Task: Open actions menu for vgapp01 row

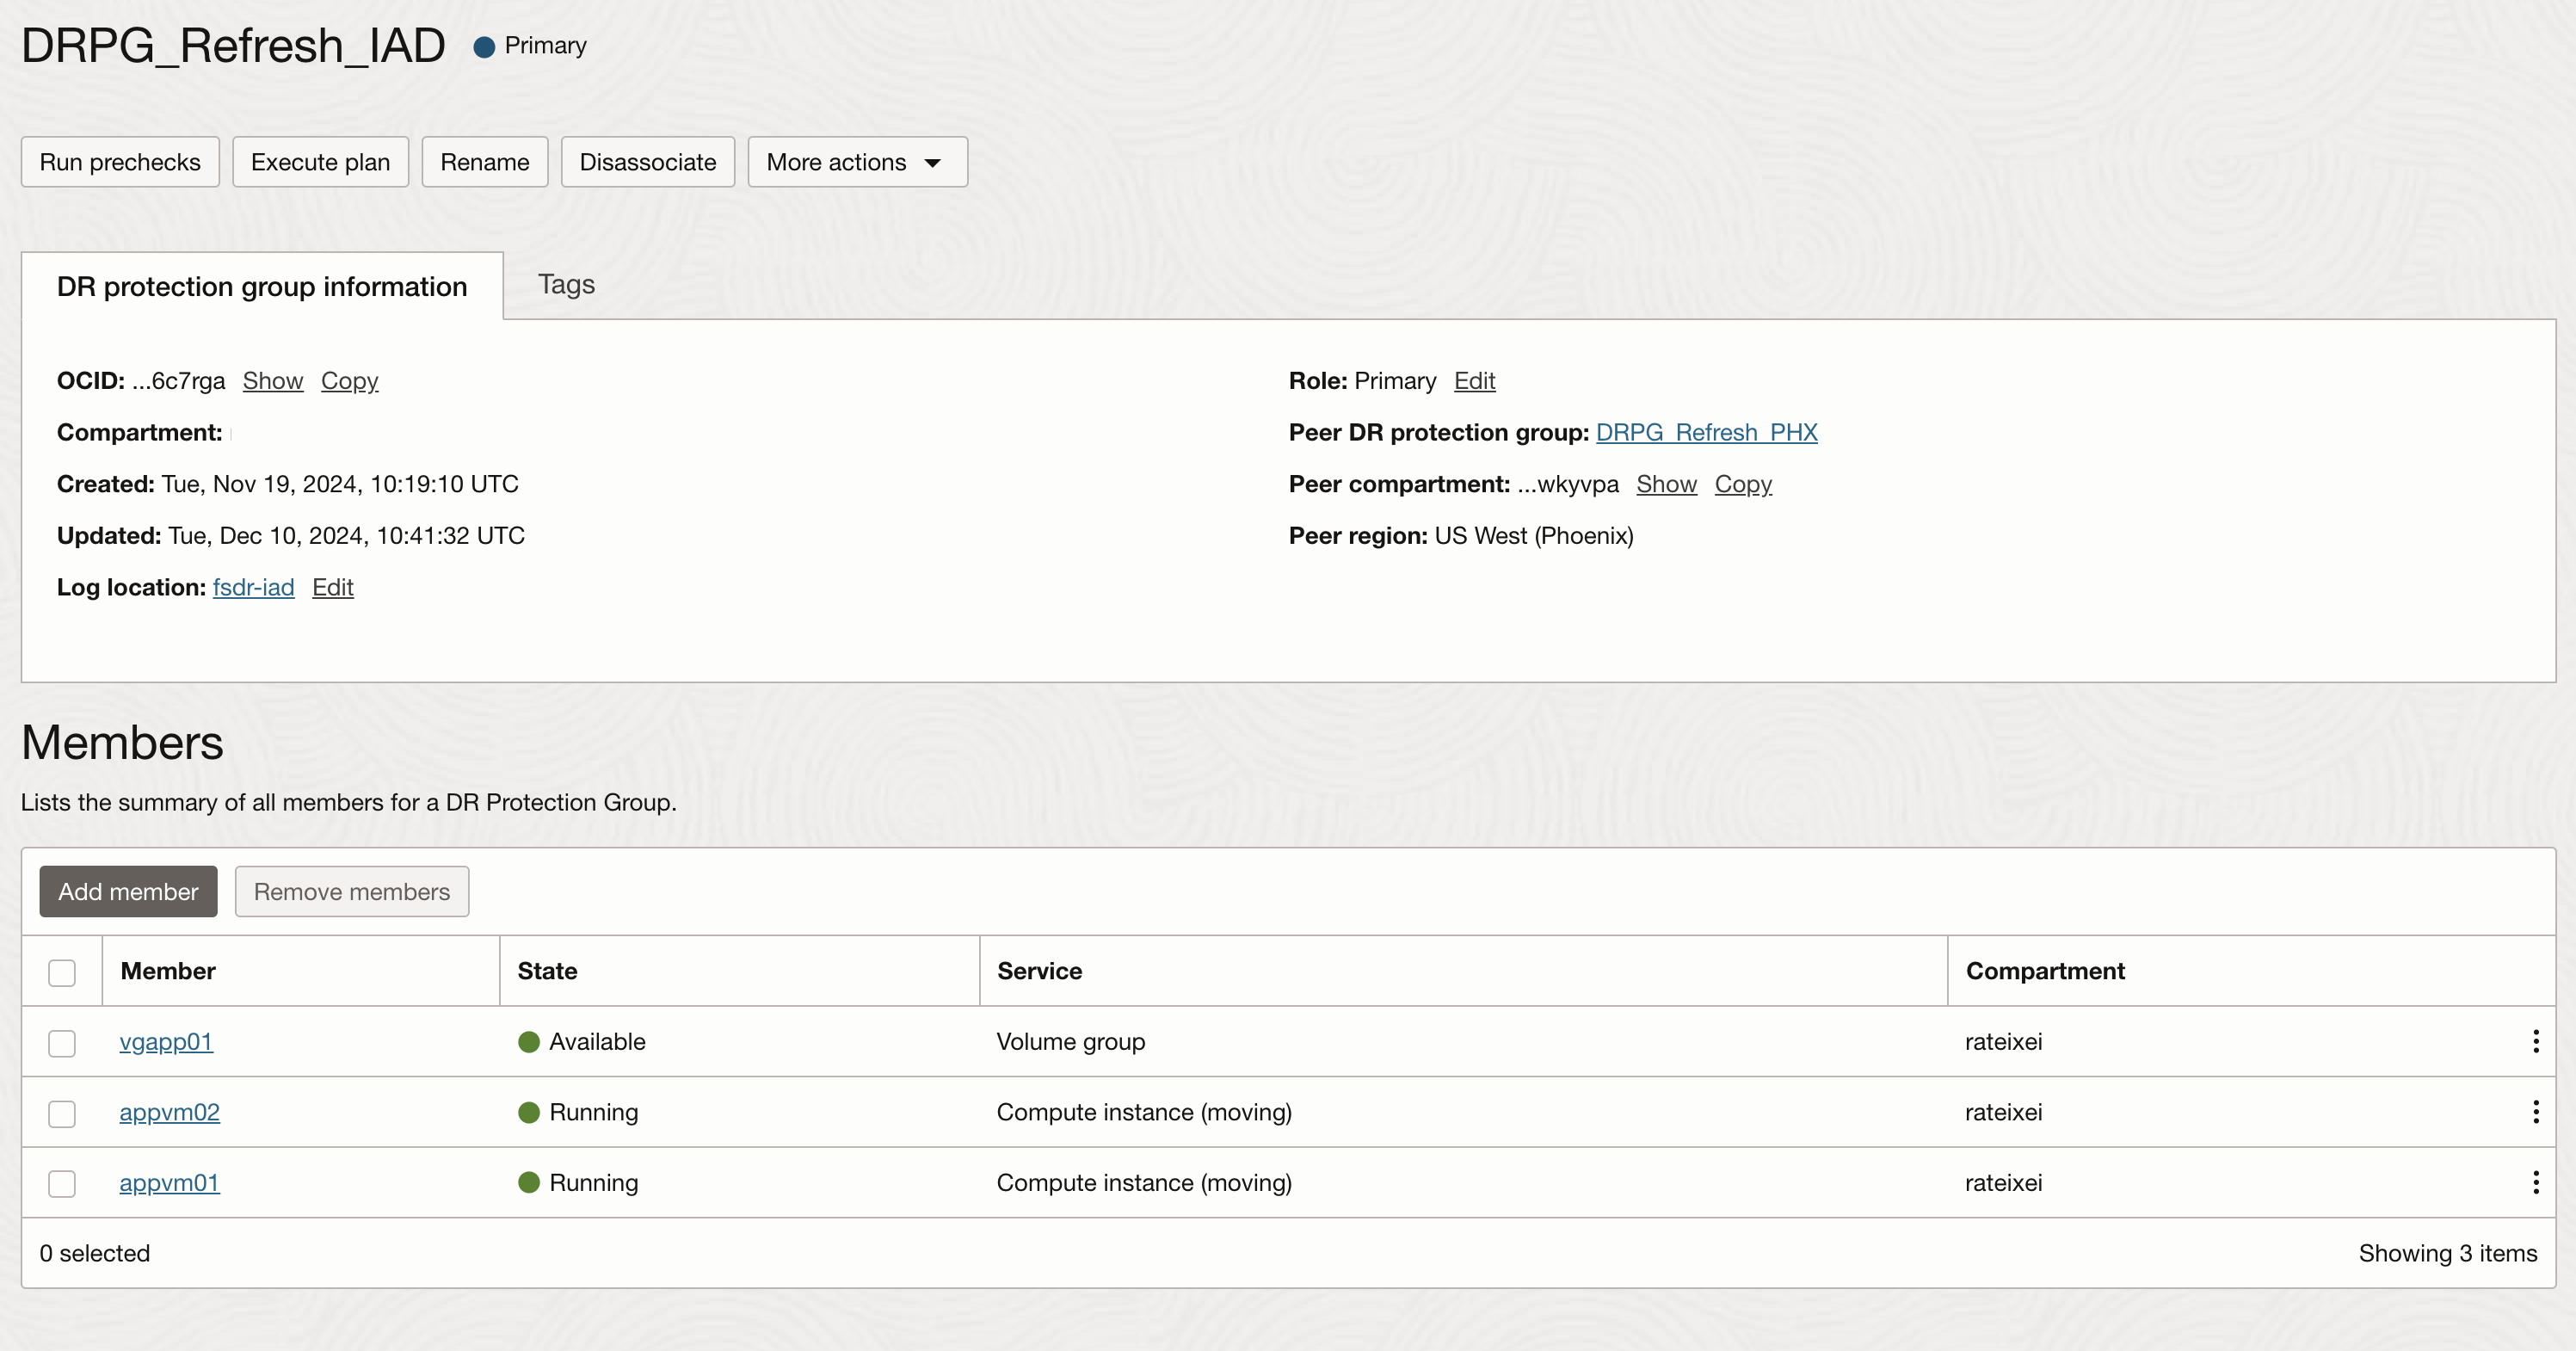Action: point(2535,1041)
